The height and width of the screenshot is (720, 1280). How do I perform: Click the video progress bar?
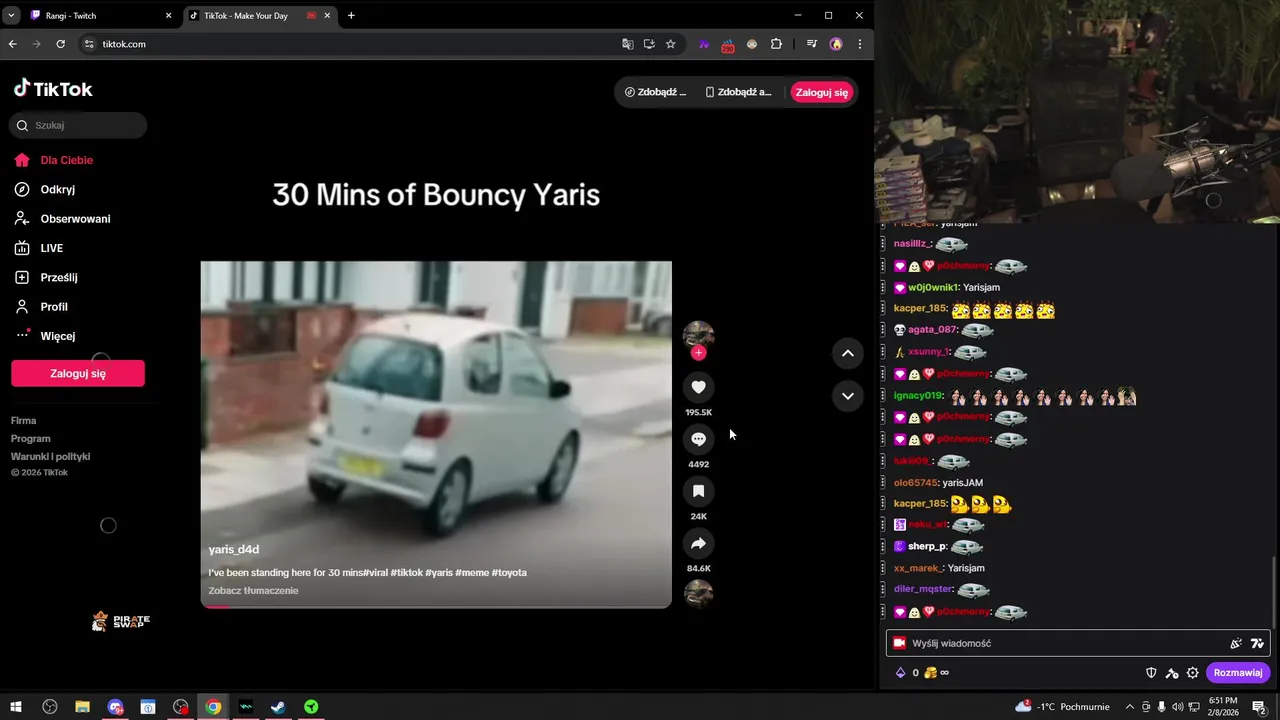pos(436,606)
